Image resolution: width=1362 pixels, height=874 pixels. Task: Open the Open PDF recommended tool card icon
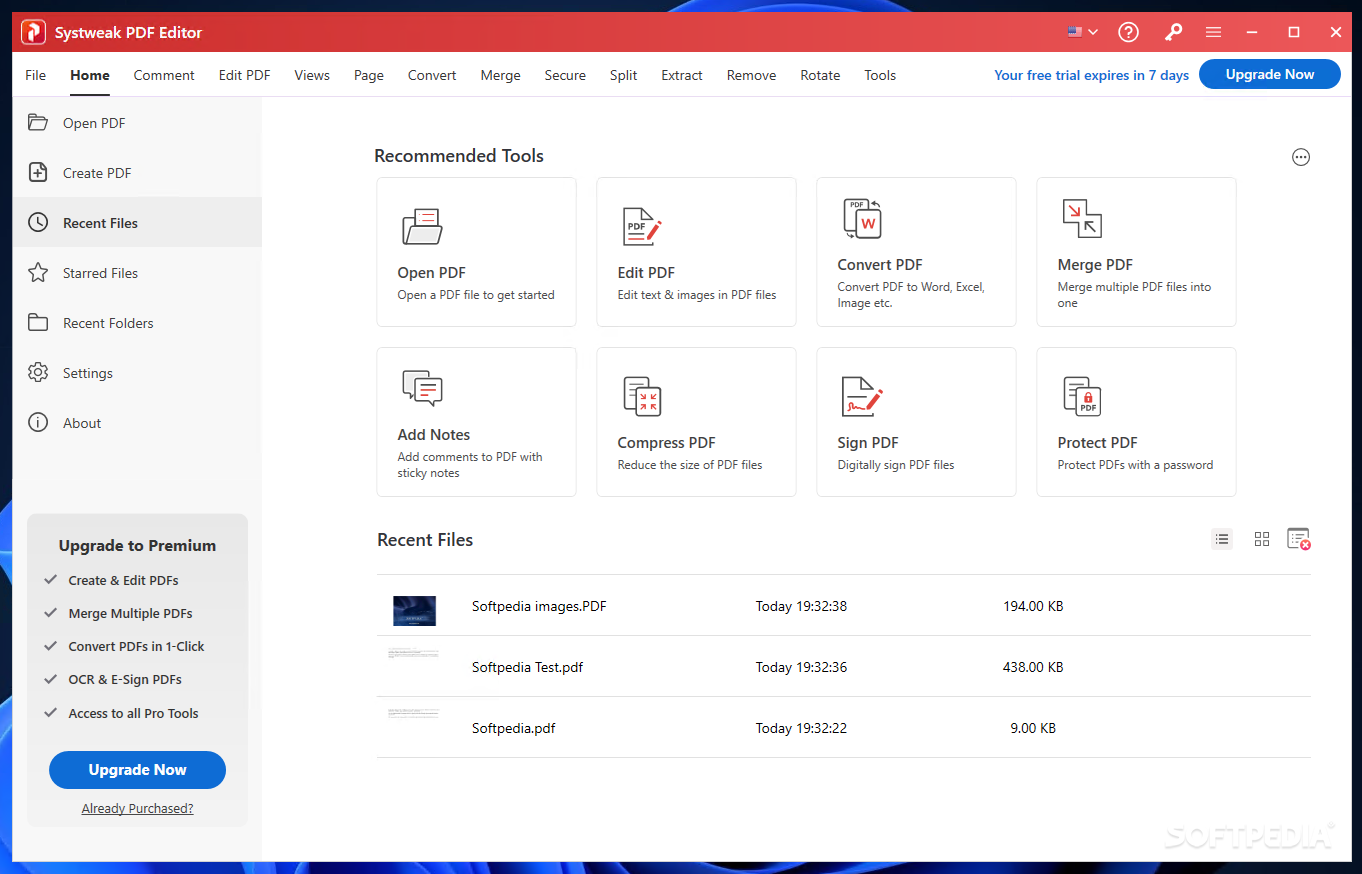pyautogui.click(x=422, y=226)
